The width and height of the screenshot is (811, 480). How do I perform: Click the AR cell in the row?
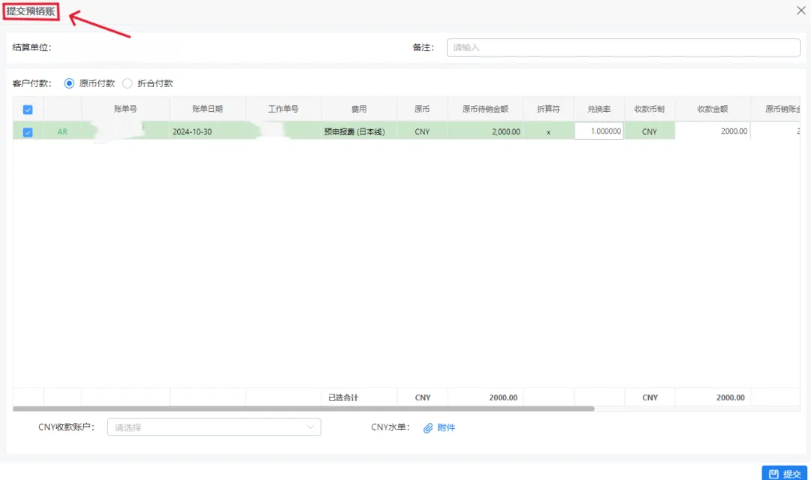(63, 132)
